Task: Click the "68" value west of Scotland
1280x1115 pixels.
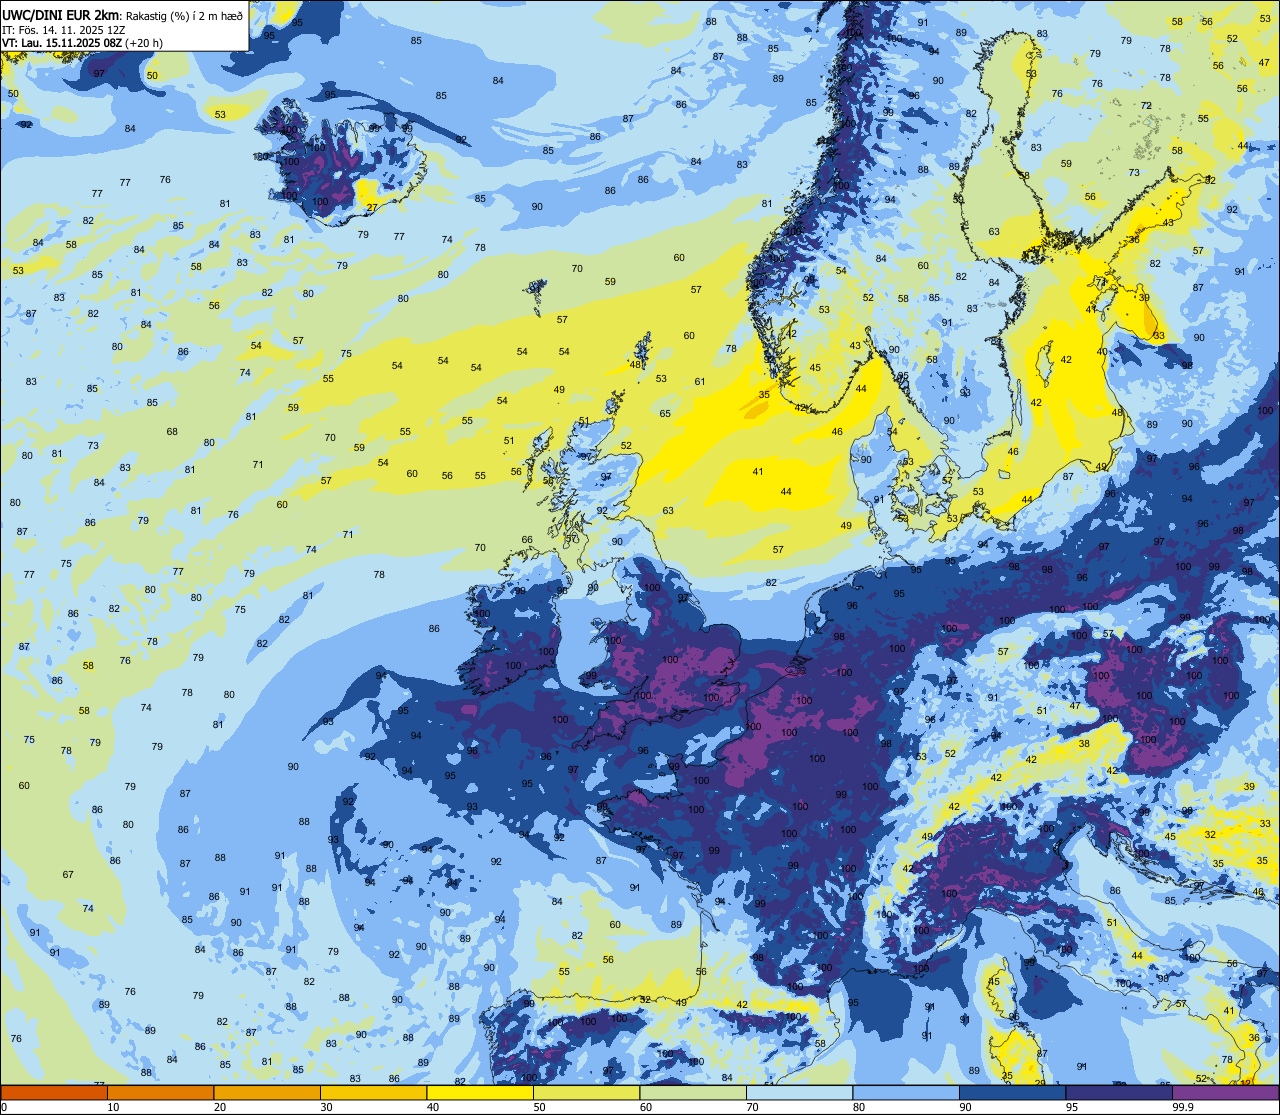Action: [172, 431]
